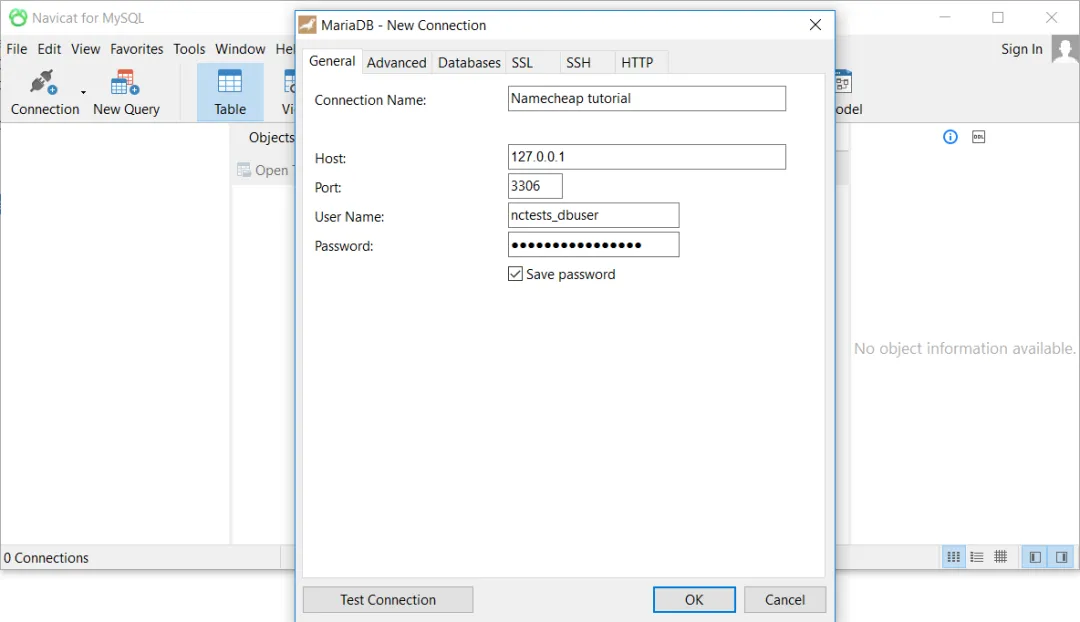Maximize the Navicat main window
Screen dimensions: 1080x622
(x=998, y=18)
